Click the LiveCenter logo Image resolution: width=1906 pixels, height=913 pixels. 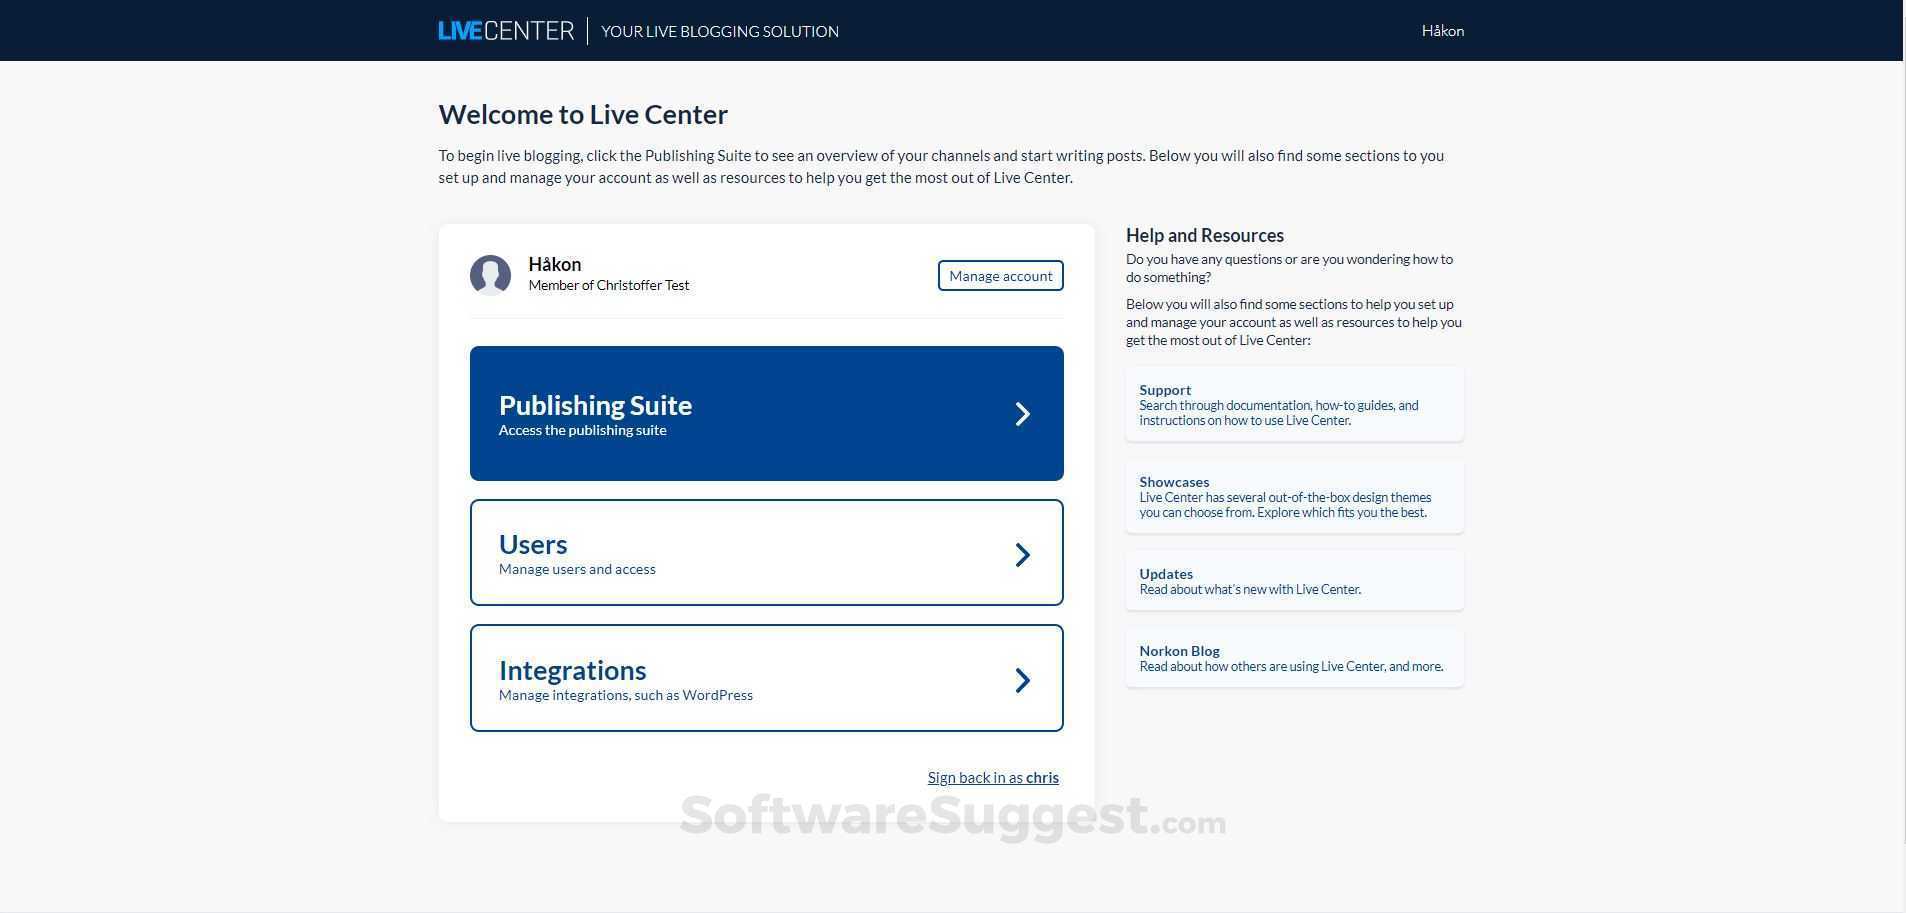505,30
